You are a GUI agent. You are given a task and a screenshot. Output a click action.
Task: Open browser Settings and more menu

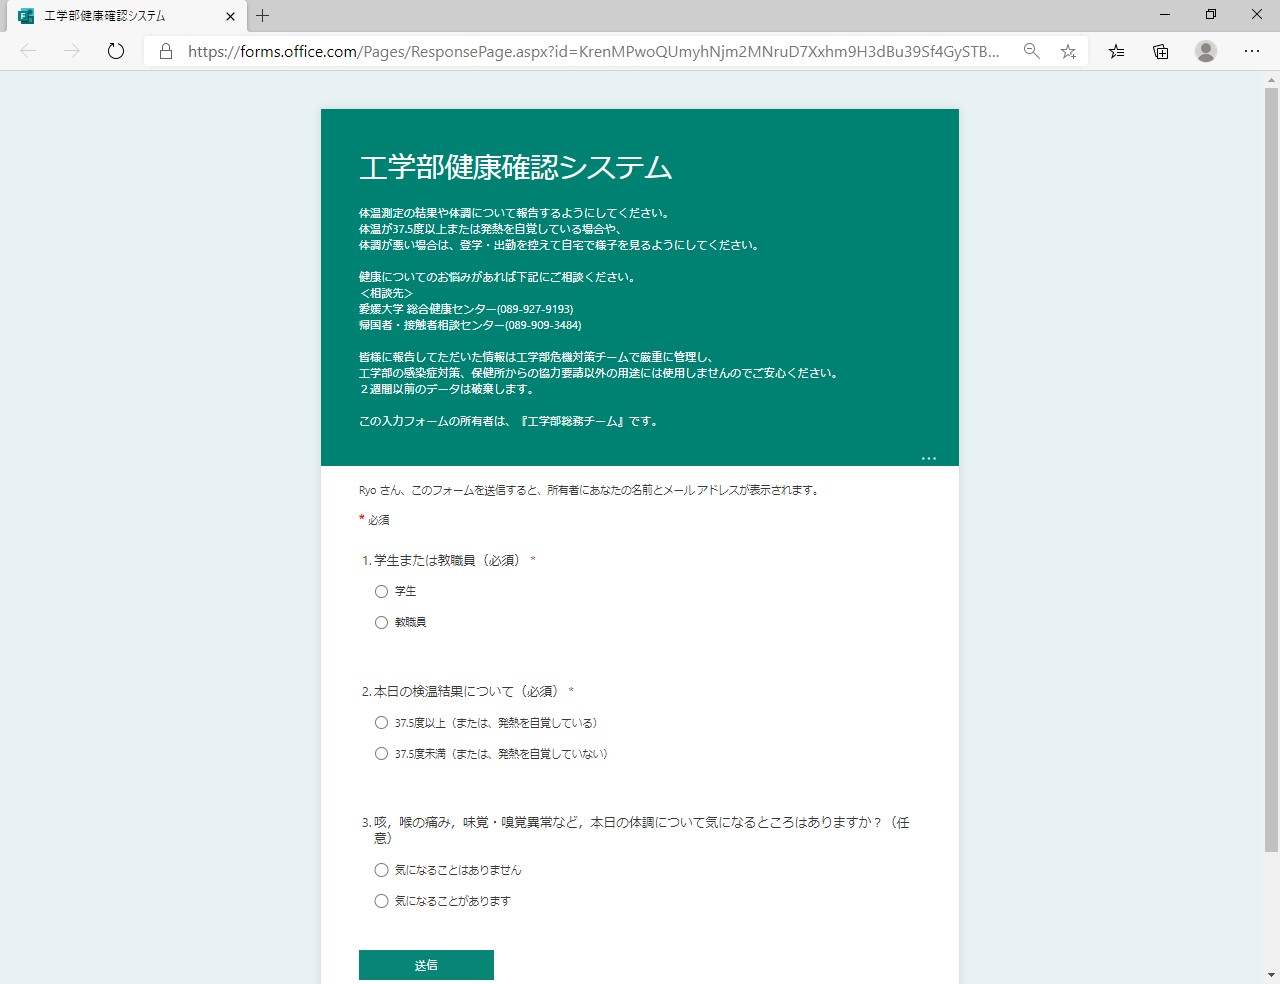1251,51
